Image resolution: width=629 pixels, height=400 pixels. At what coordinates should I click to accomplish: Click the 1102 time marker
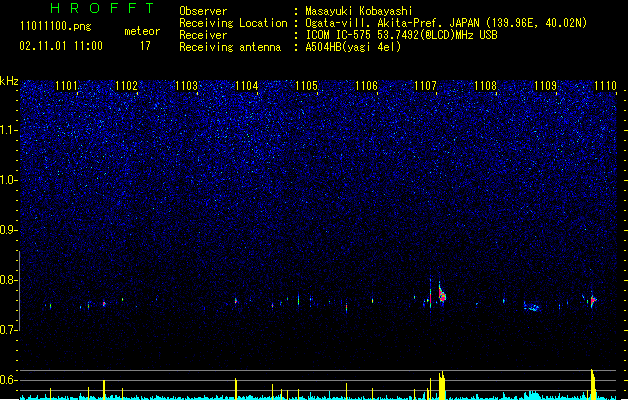click(x=126, y=86)
